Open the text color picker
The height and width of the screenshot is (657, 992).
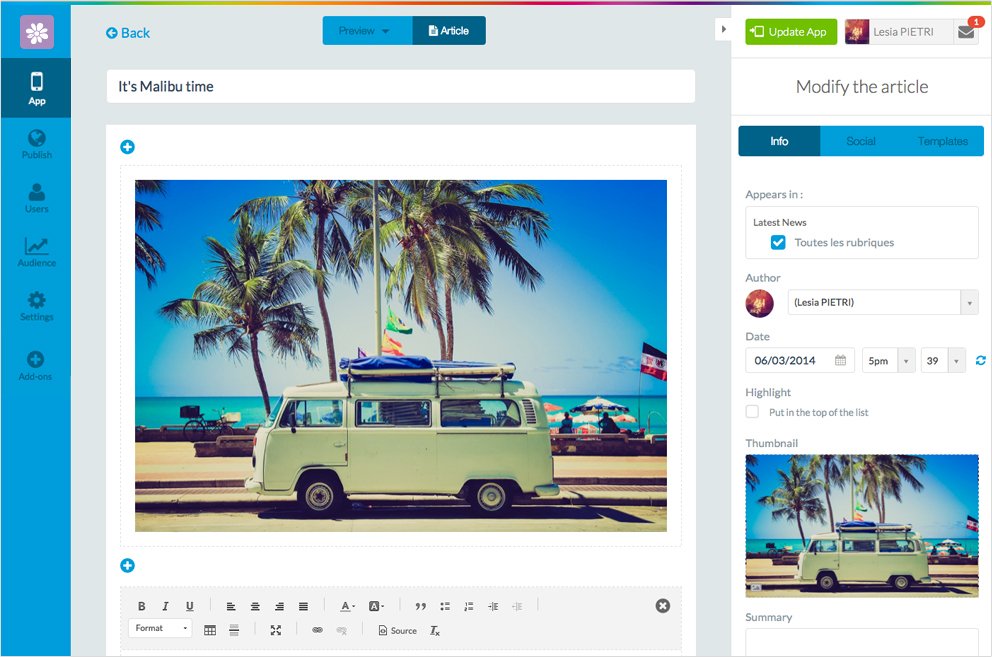pyautogui.click(x=347, y=606)
